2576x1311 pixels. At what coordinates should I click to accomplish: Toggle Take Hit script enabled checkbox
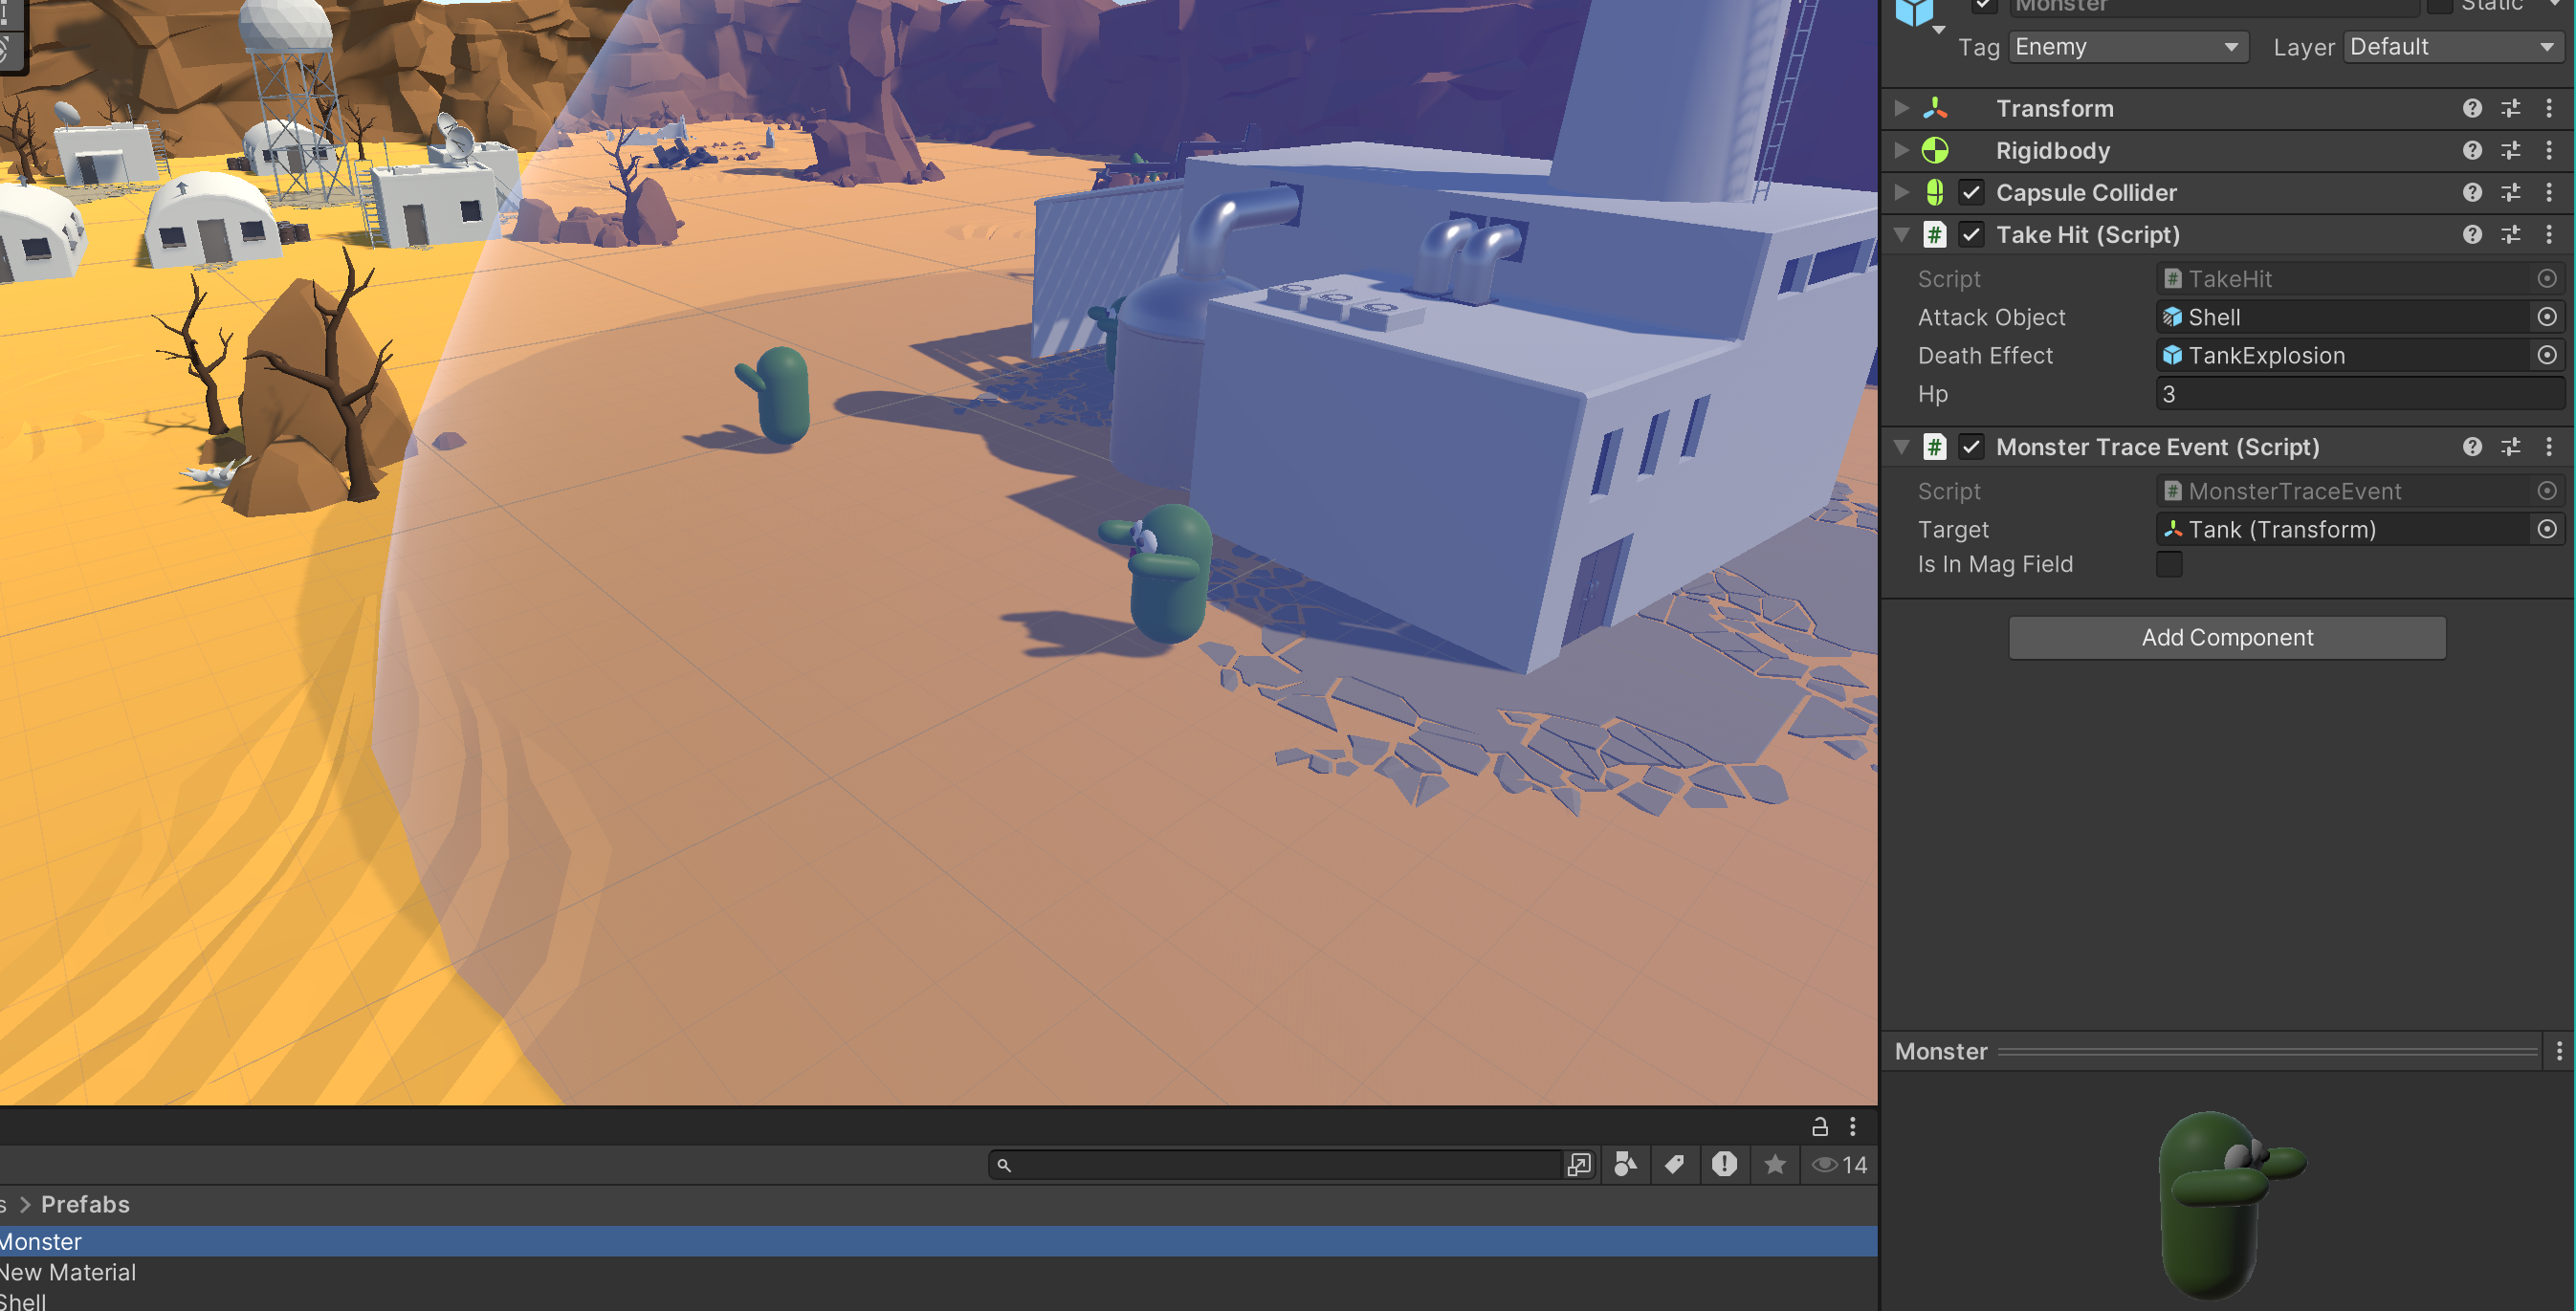pos(1970,234)
